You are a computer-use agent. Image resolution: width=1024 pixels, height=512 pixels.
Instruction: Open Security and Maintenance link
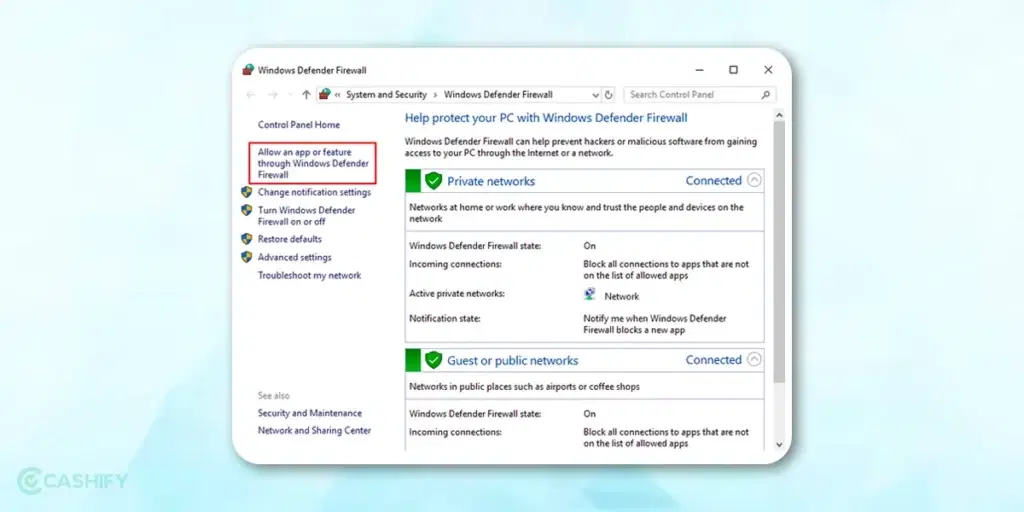pyautogui.click(x=310, y=413)
